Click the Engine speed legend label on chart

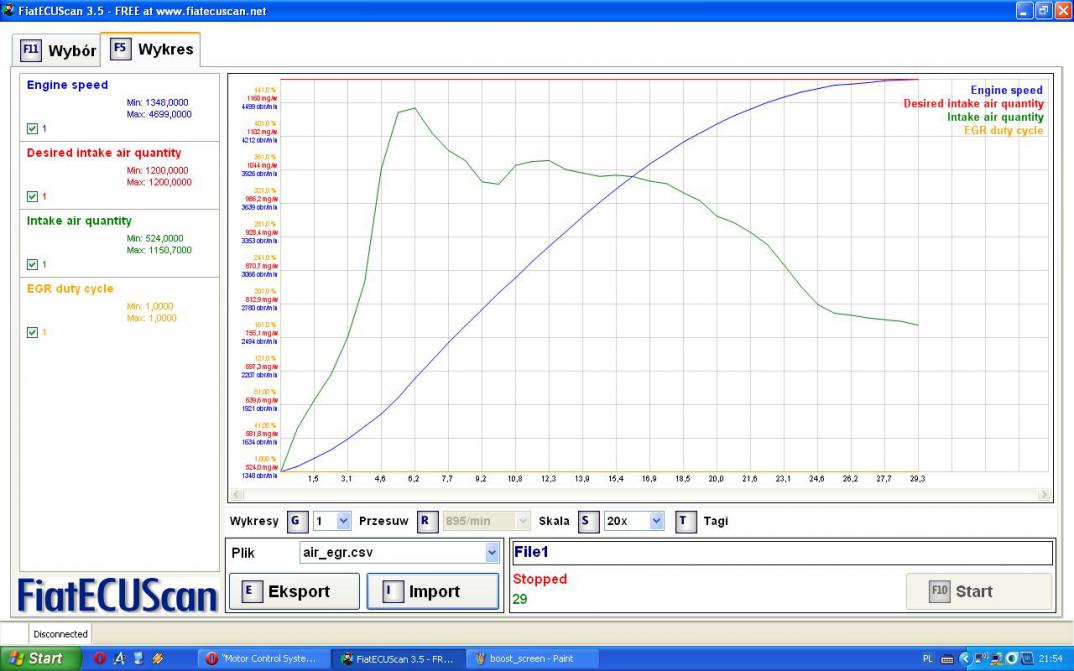pos(1006,90)
